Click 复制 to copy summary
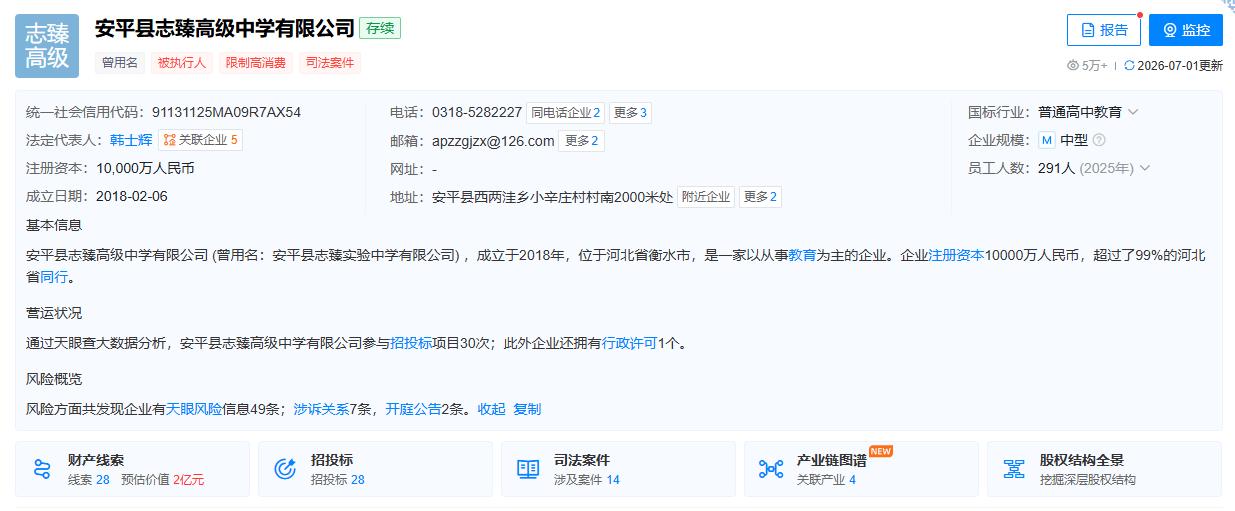Viewport: 1235px width, 511px height. click(x=527, y=409)
